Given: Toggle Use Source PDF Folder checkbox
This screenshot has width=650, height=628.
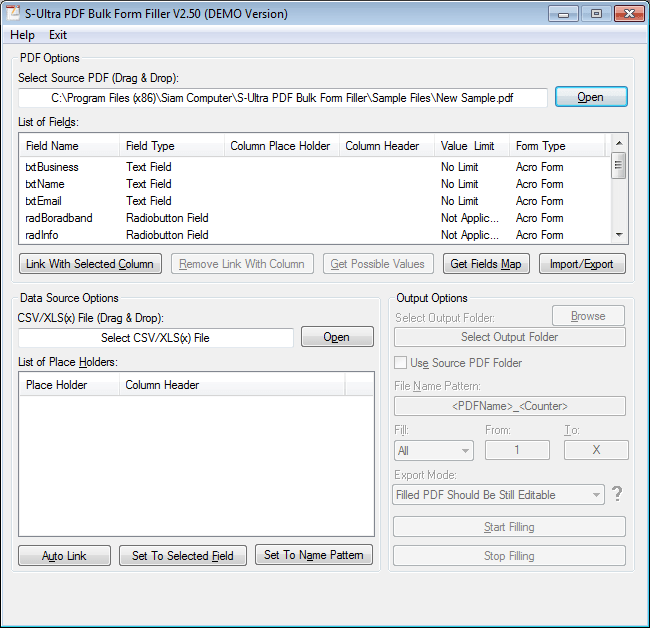Looking at the screenshot, I should [401, 363].
